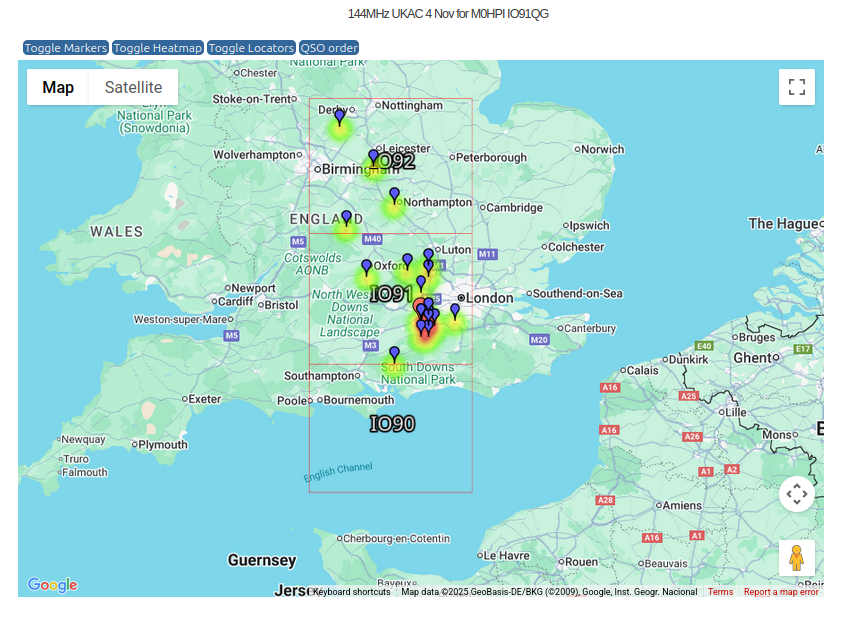This screenshot has width=841, height=617.
Task: Toggle the Heatmap overlay
Action: coord(158,48)
